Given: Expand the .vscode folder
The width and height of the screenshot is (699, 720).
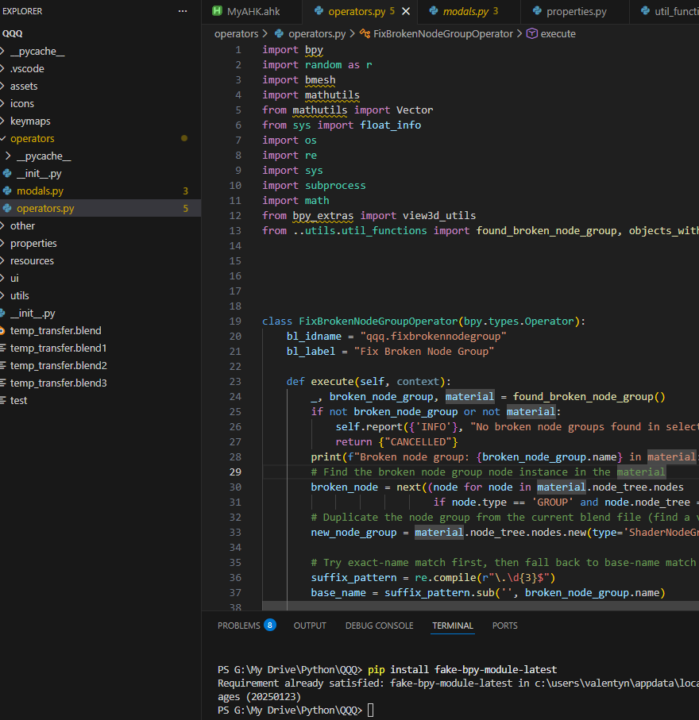Looking at the screenshot, I should tap(100, 69).
